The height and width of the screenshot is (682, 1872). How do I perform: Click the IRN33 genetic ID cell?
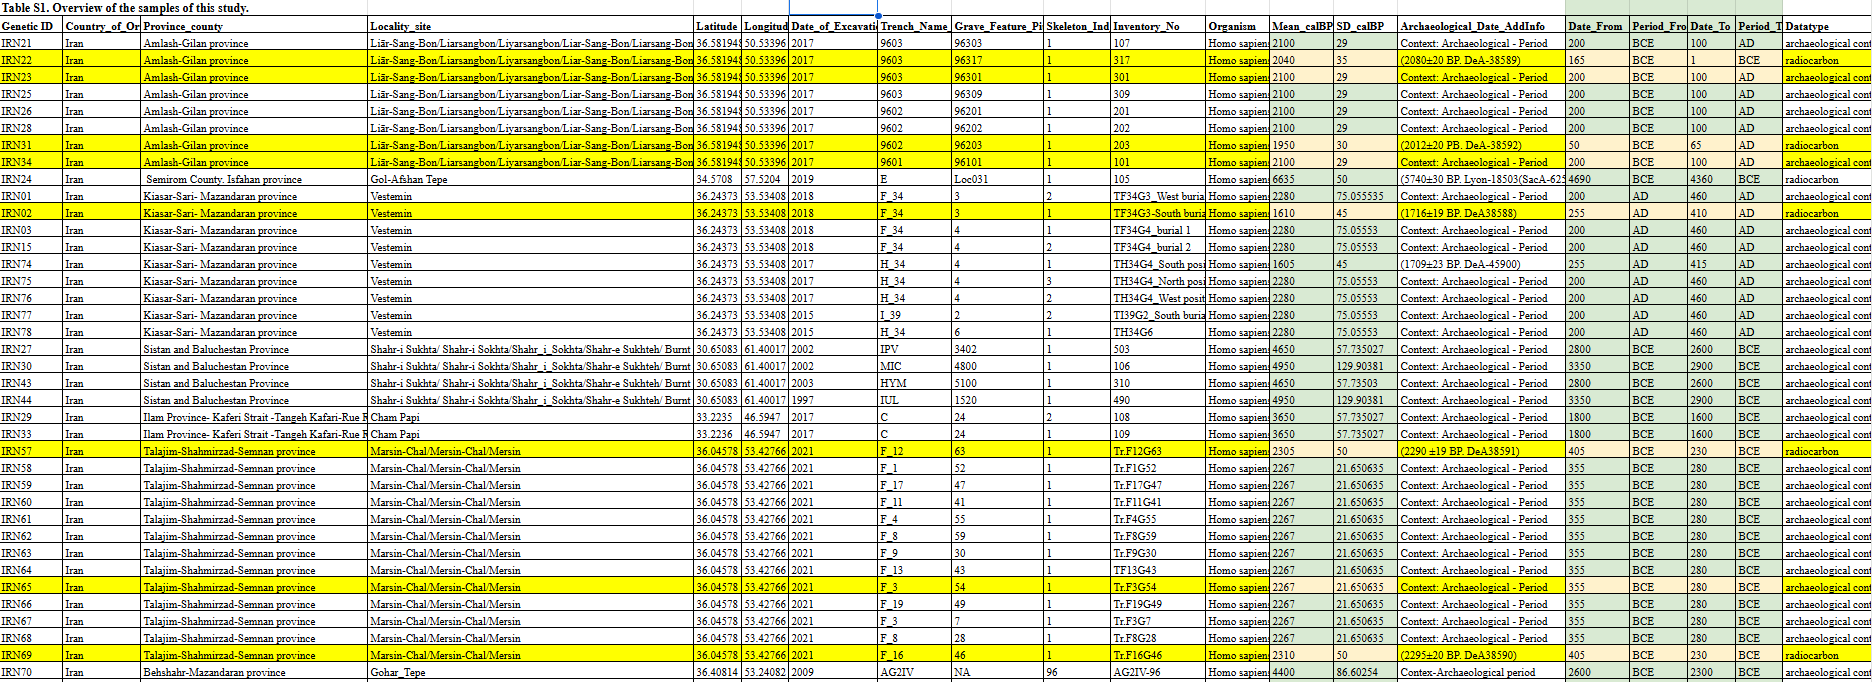click(x=31, y=434)
